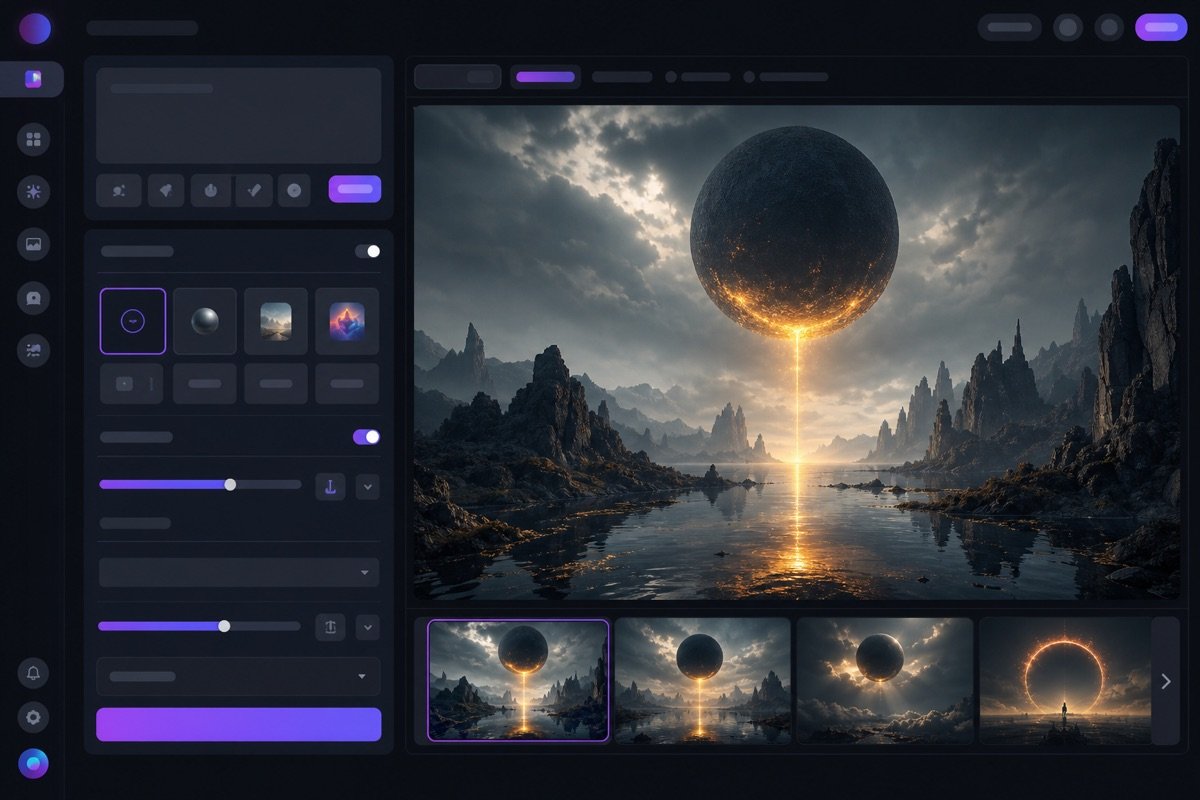
Task: Click the small purple button beside prompt icons
Action: pyautogui.click(x=354, y=189)
